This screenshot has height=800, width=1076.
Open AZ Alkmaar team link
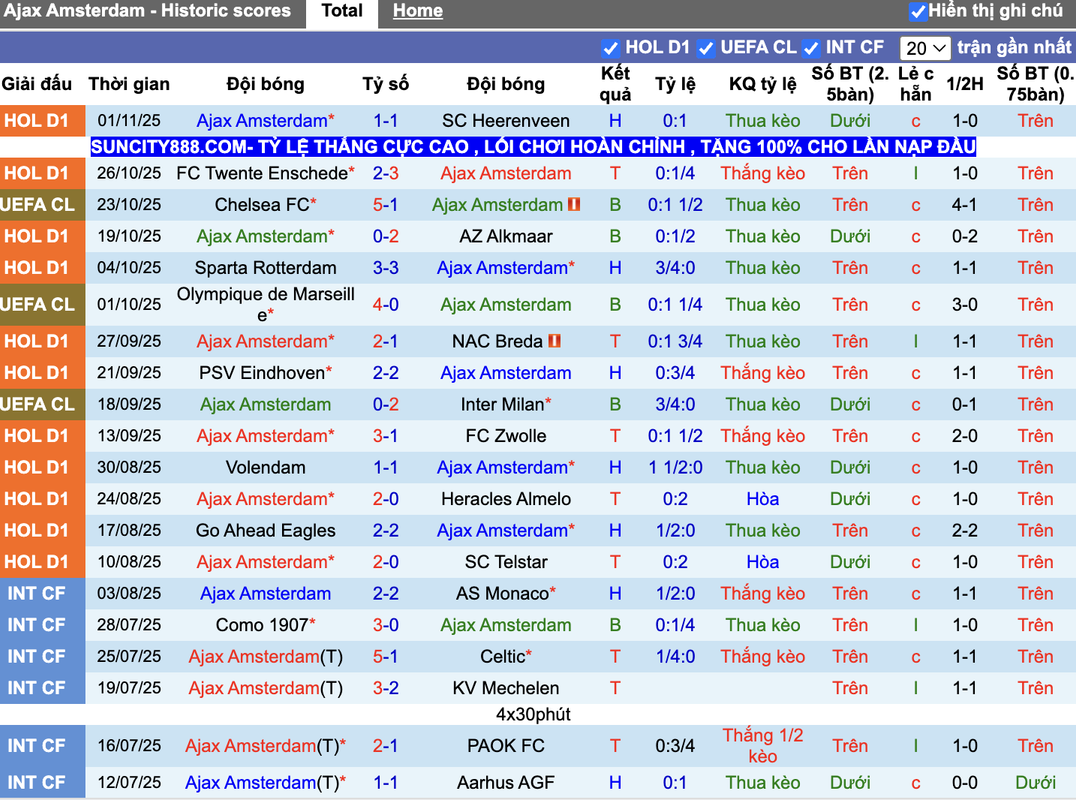(506, 236)
